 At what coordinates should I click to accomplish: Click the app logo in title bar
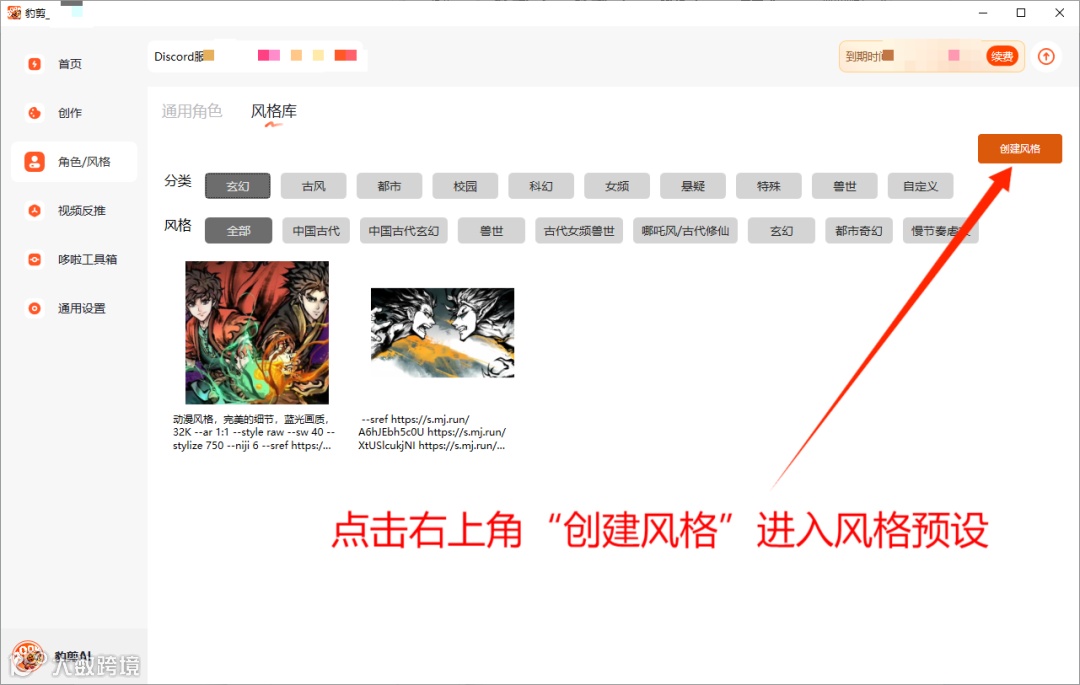pos(14,12)
